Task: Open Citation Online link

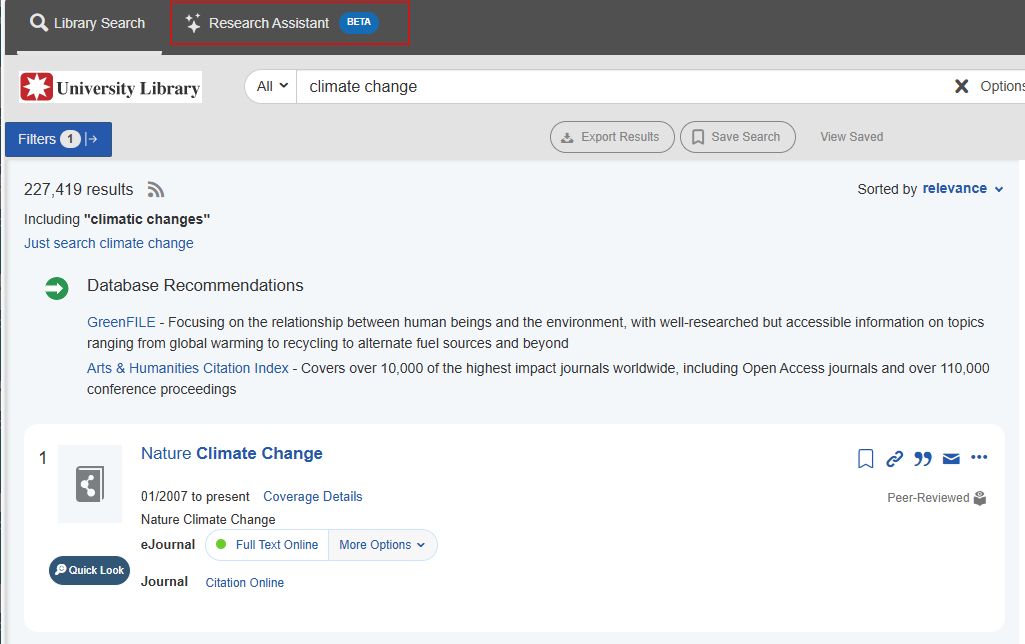Action: tap(244, 583)
